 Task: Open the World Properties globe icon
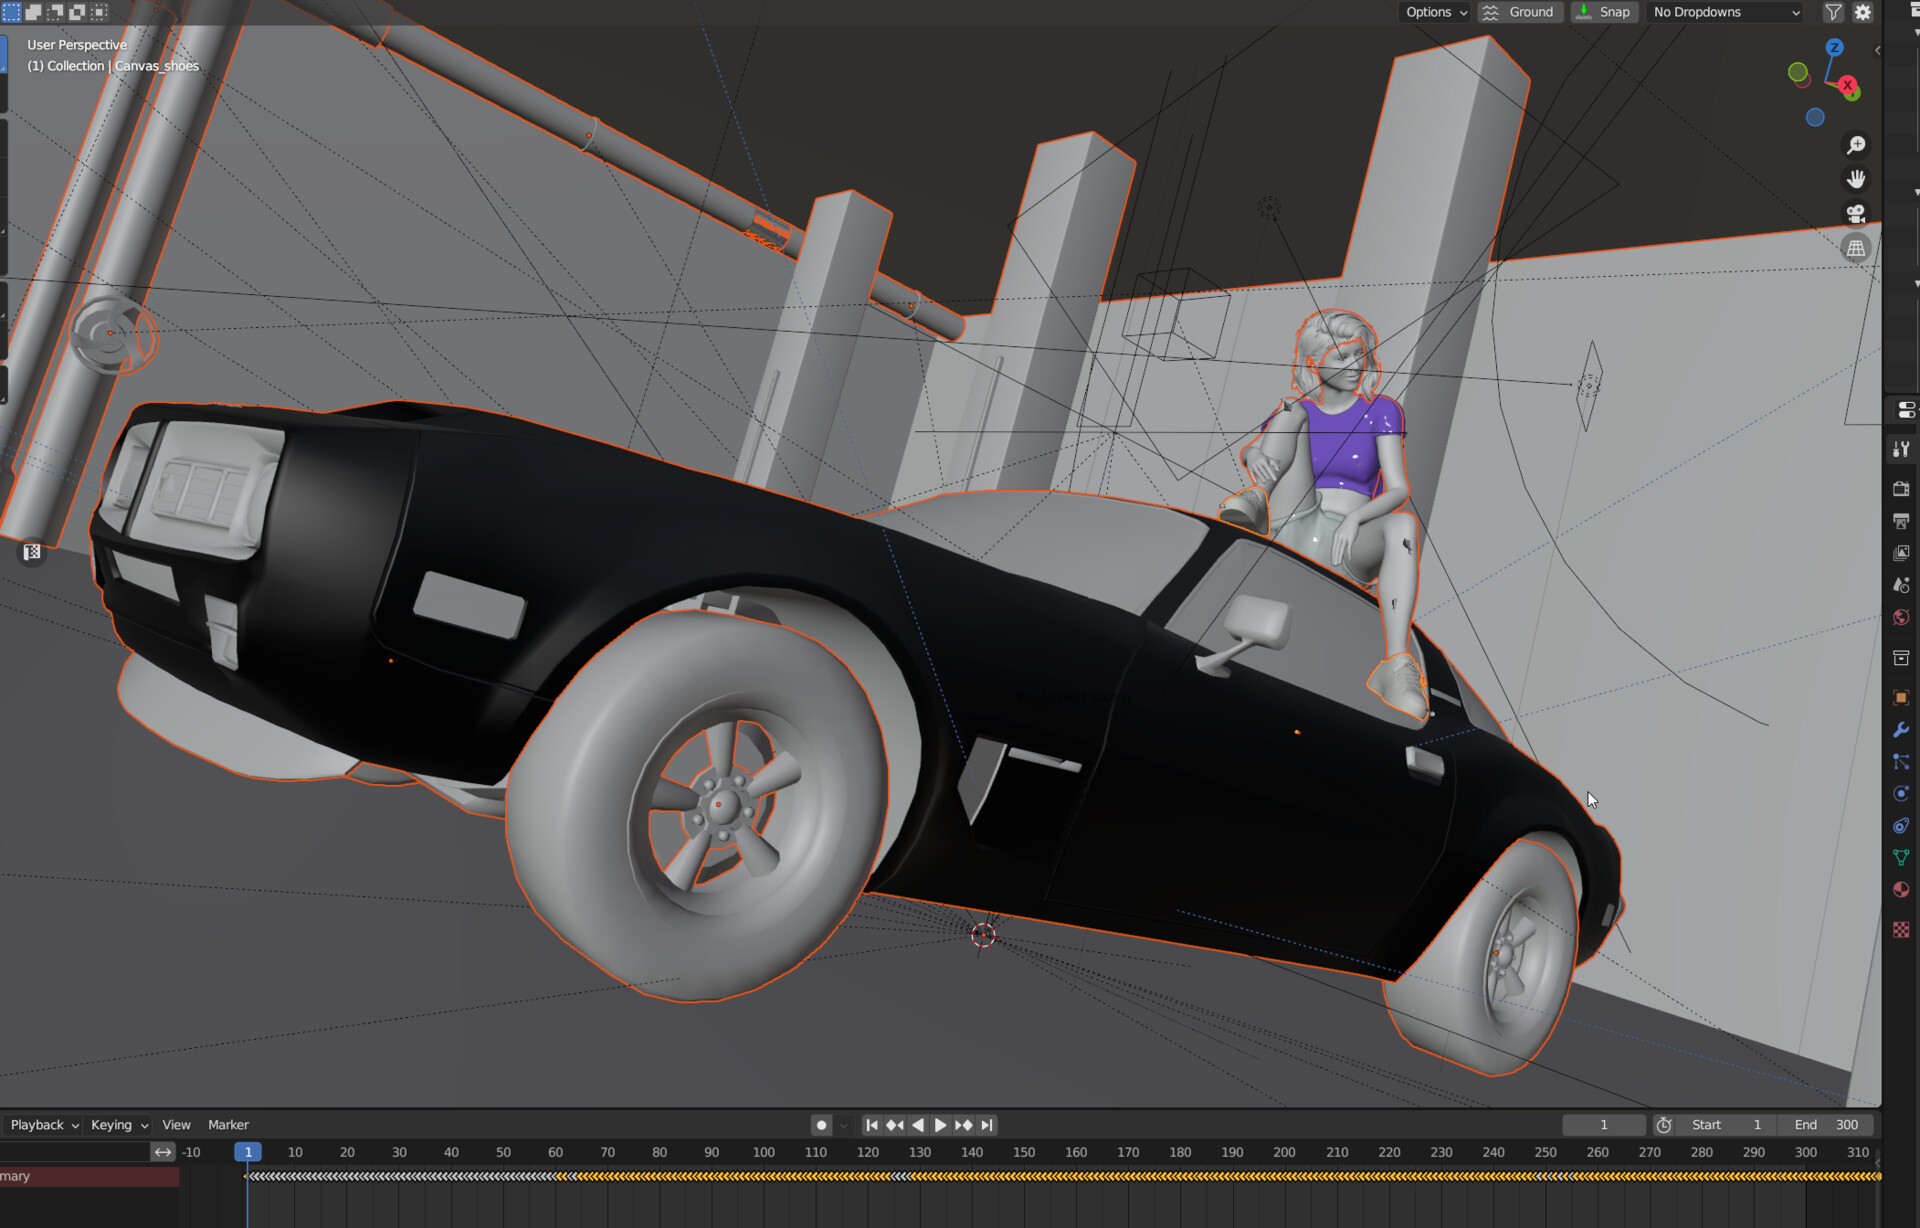tap(1901, 617)
